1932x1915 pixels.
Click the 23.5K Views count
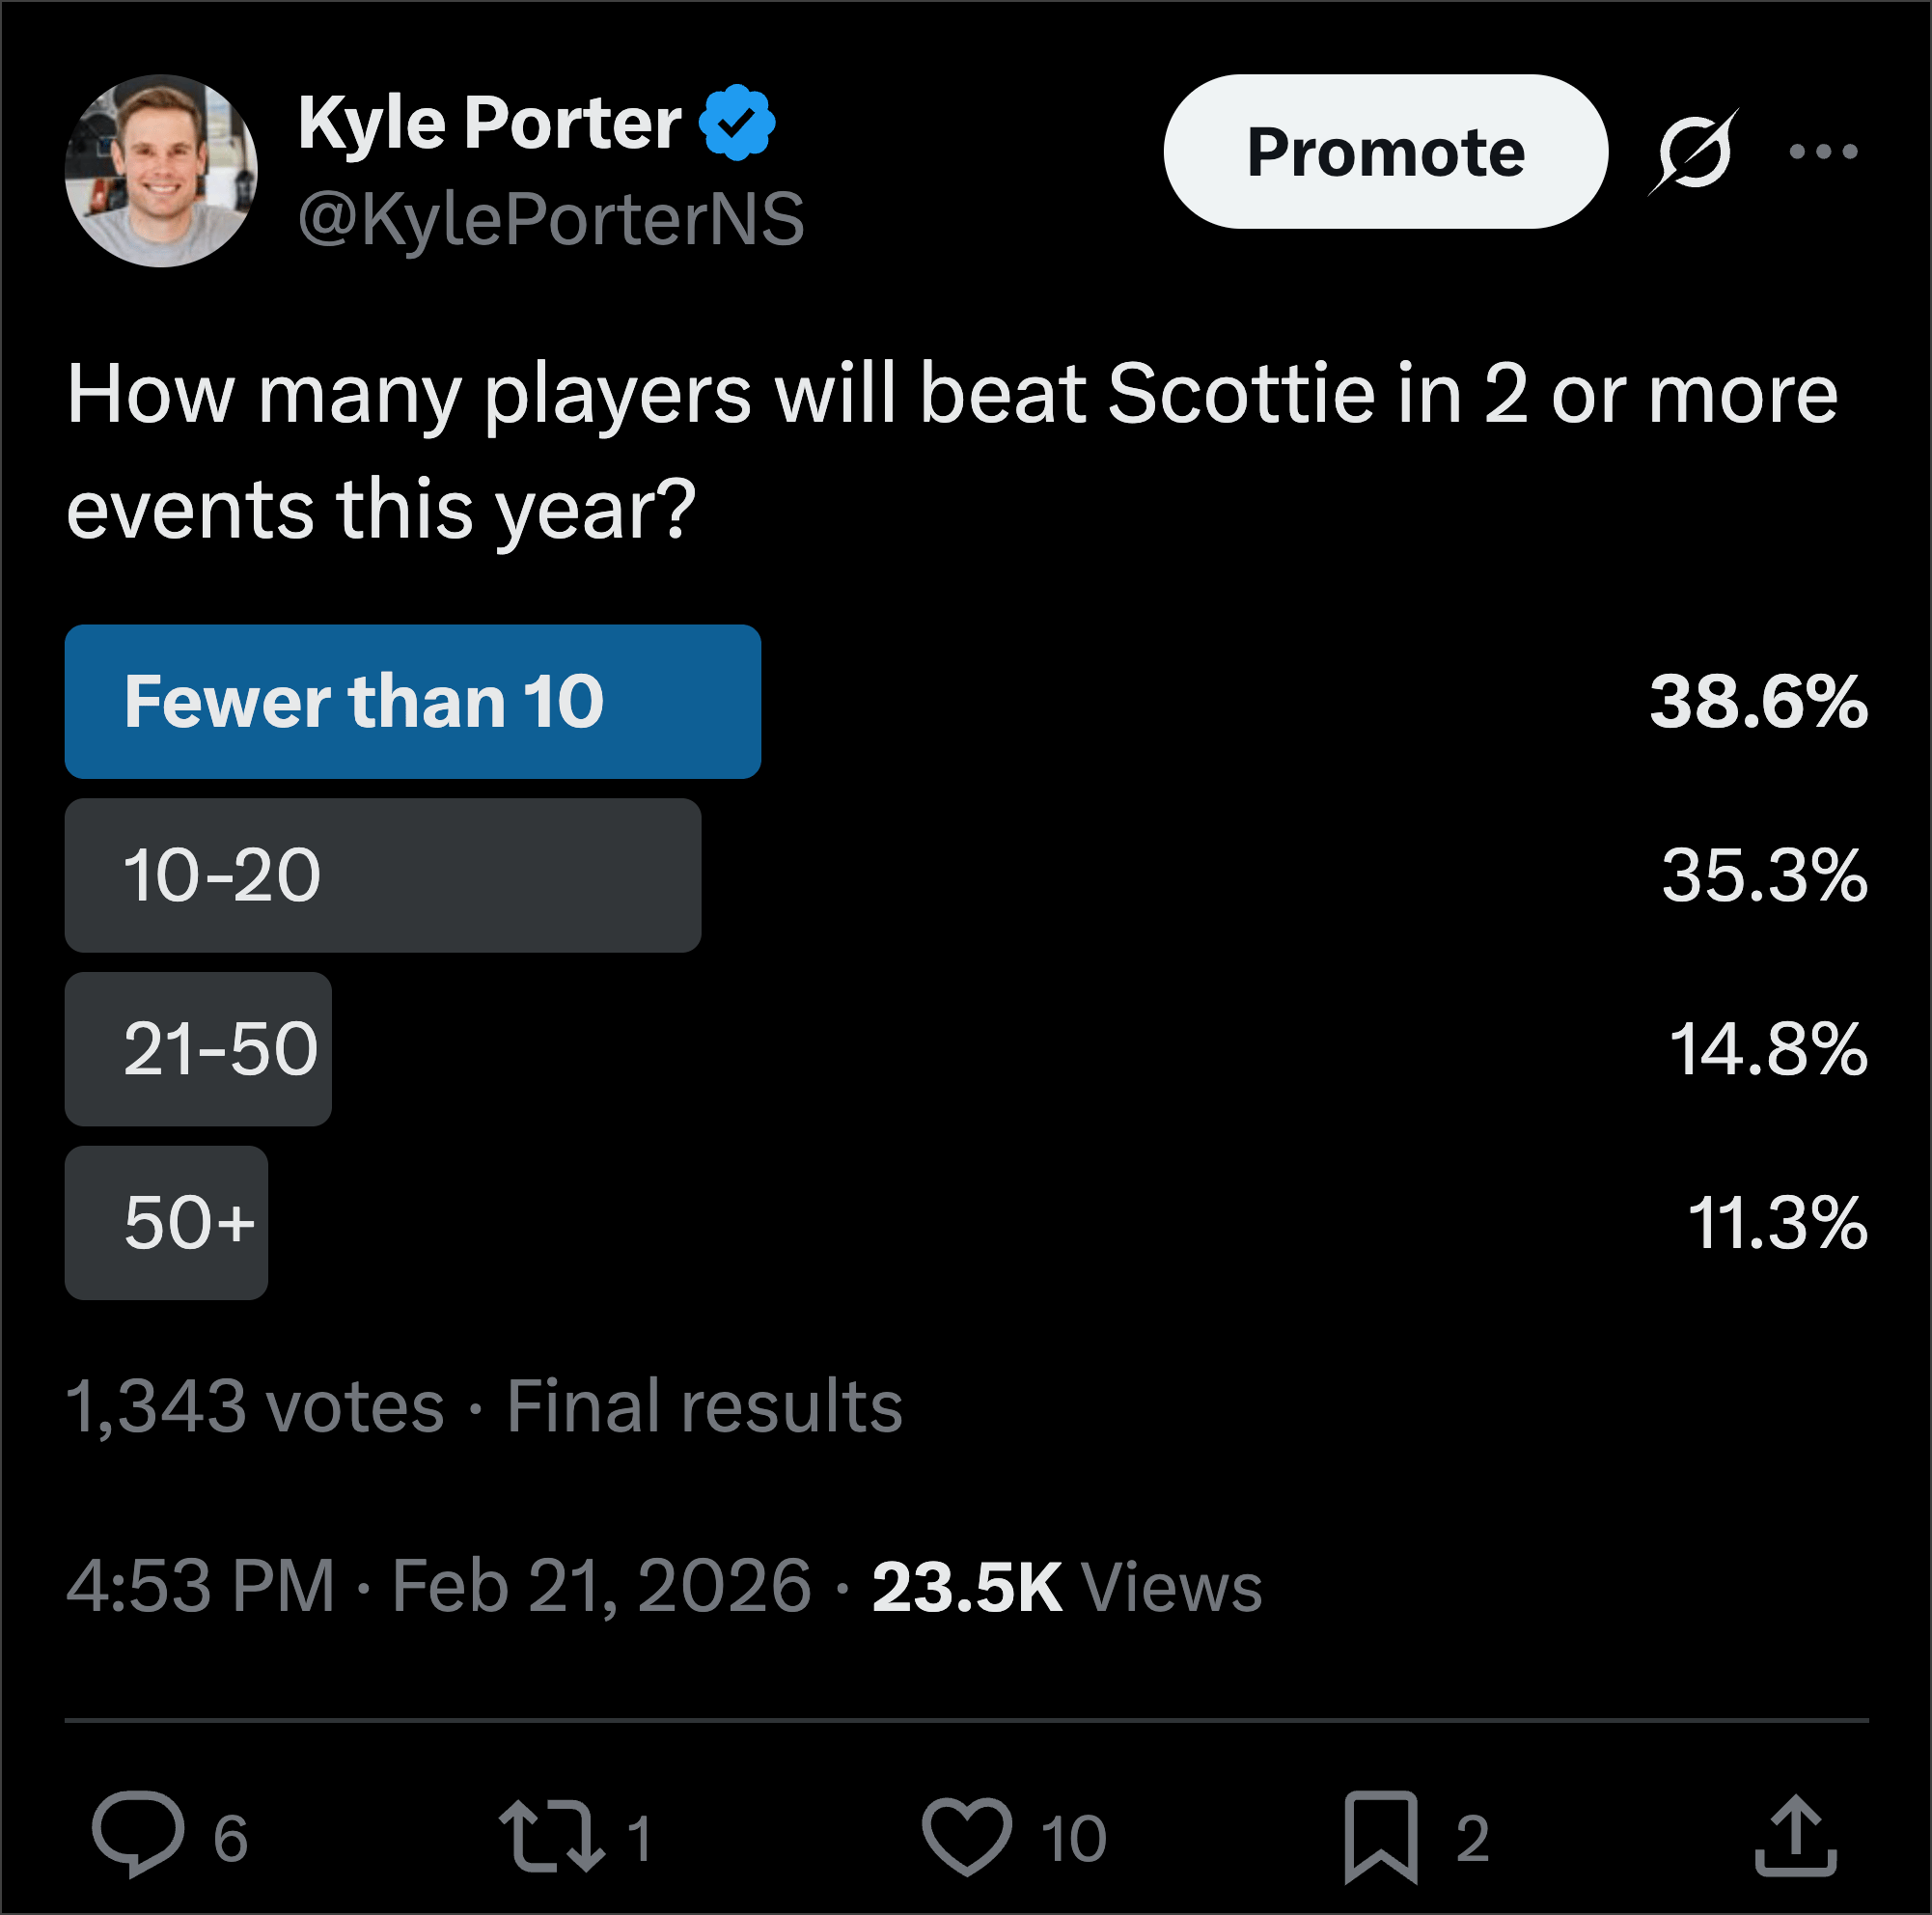[1066, 1587]
